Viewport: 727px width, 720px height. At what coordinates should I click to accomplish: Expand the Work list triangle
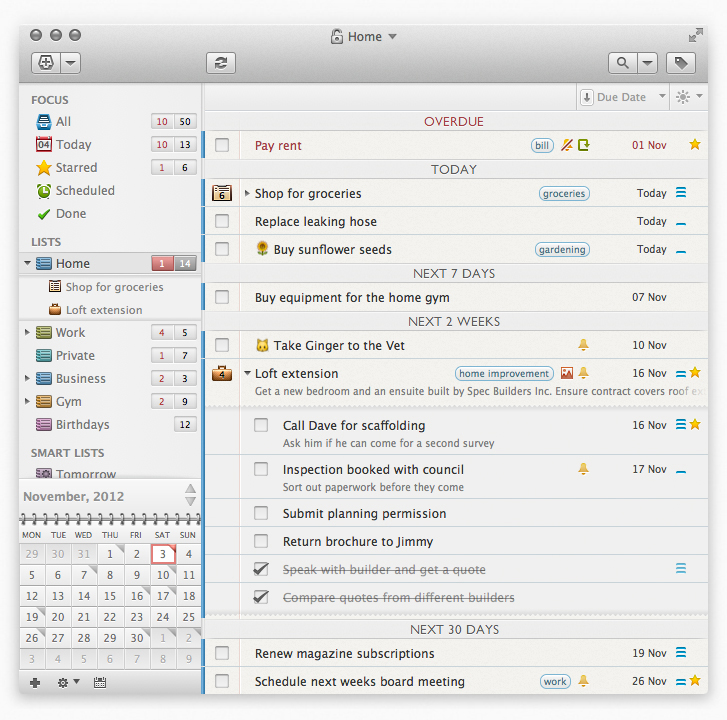[x=27, y=332]
